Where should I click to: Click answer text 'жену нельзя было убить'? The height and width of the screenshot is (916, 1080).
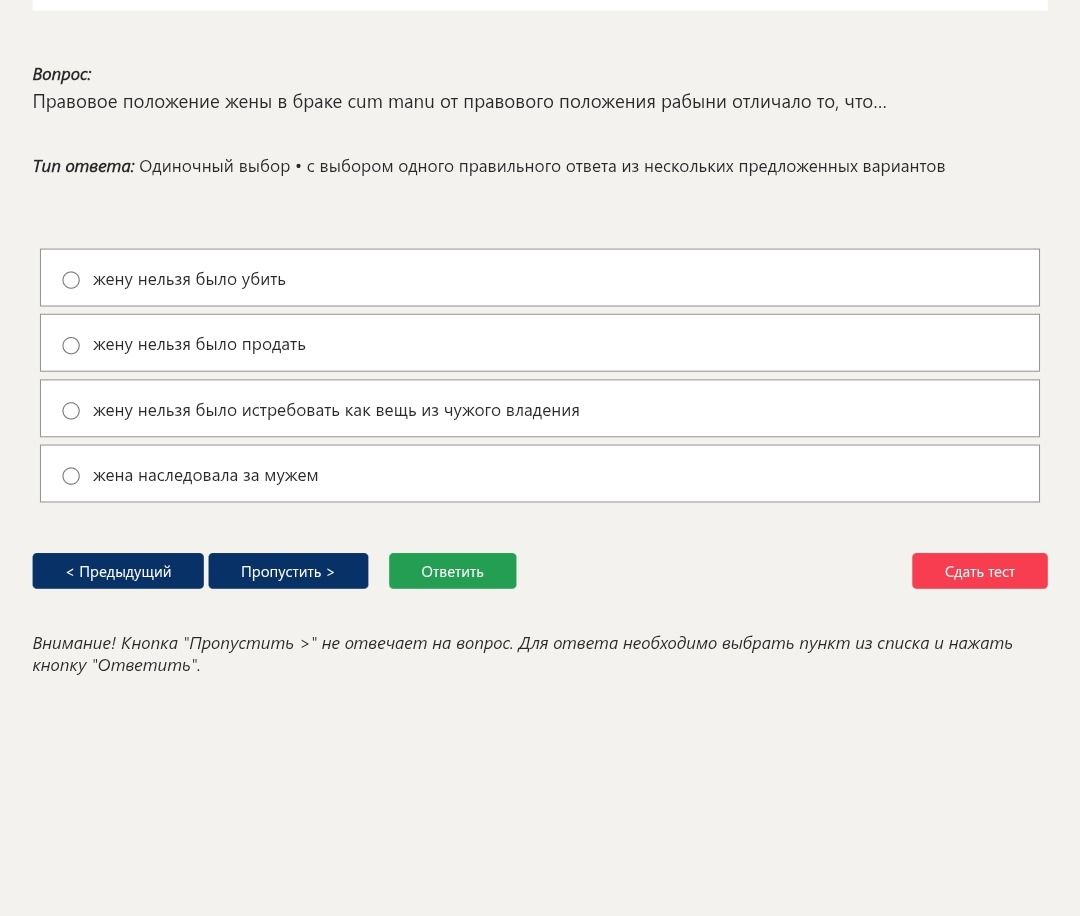pos(189,280)
